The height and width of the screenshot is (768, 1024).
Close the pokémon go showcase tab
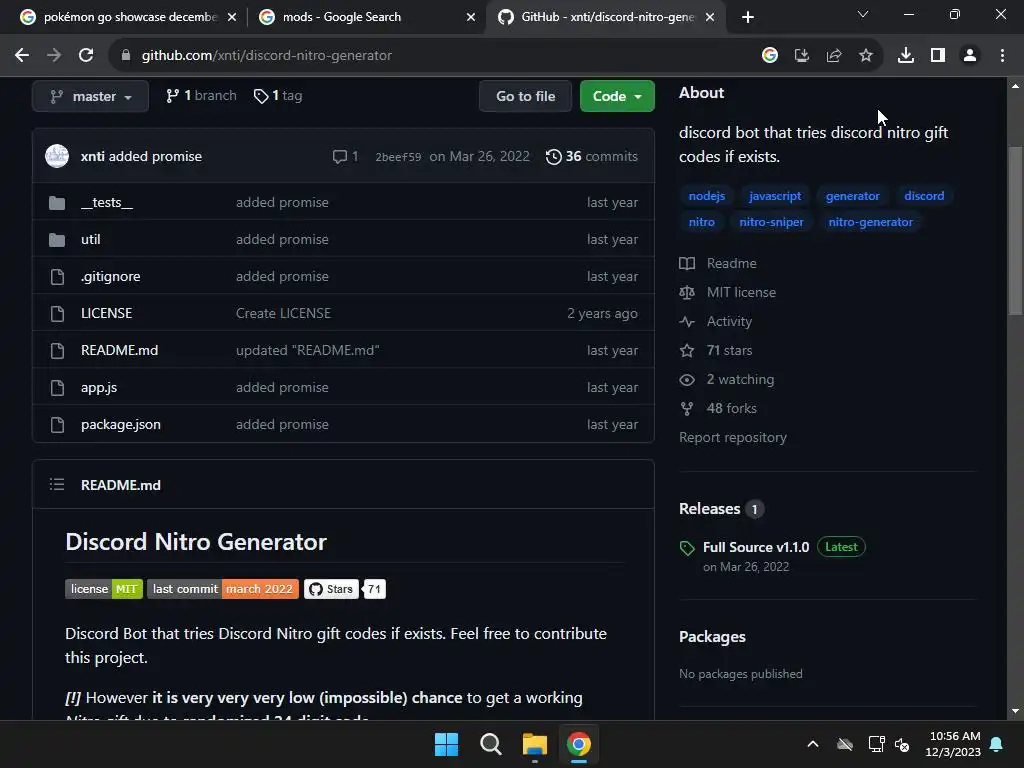232,17
